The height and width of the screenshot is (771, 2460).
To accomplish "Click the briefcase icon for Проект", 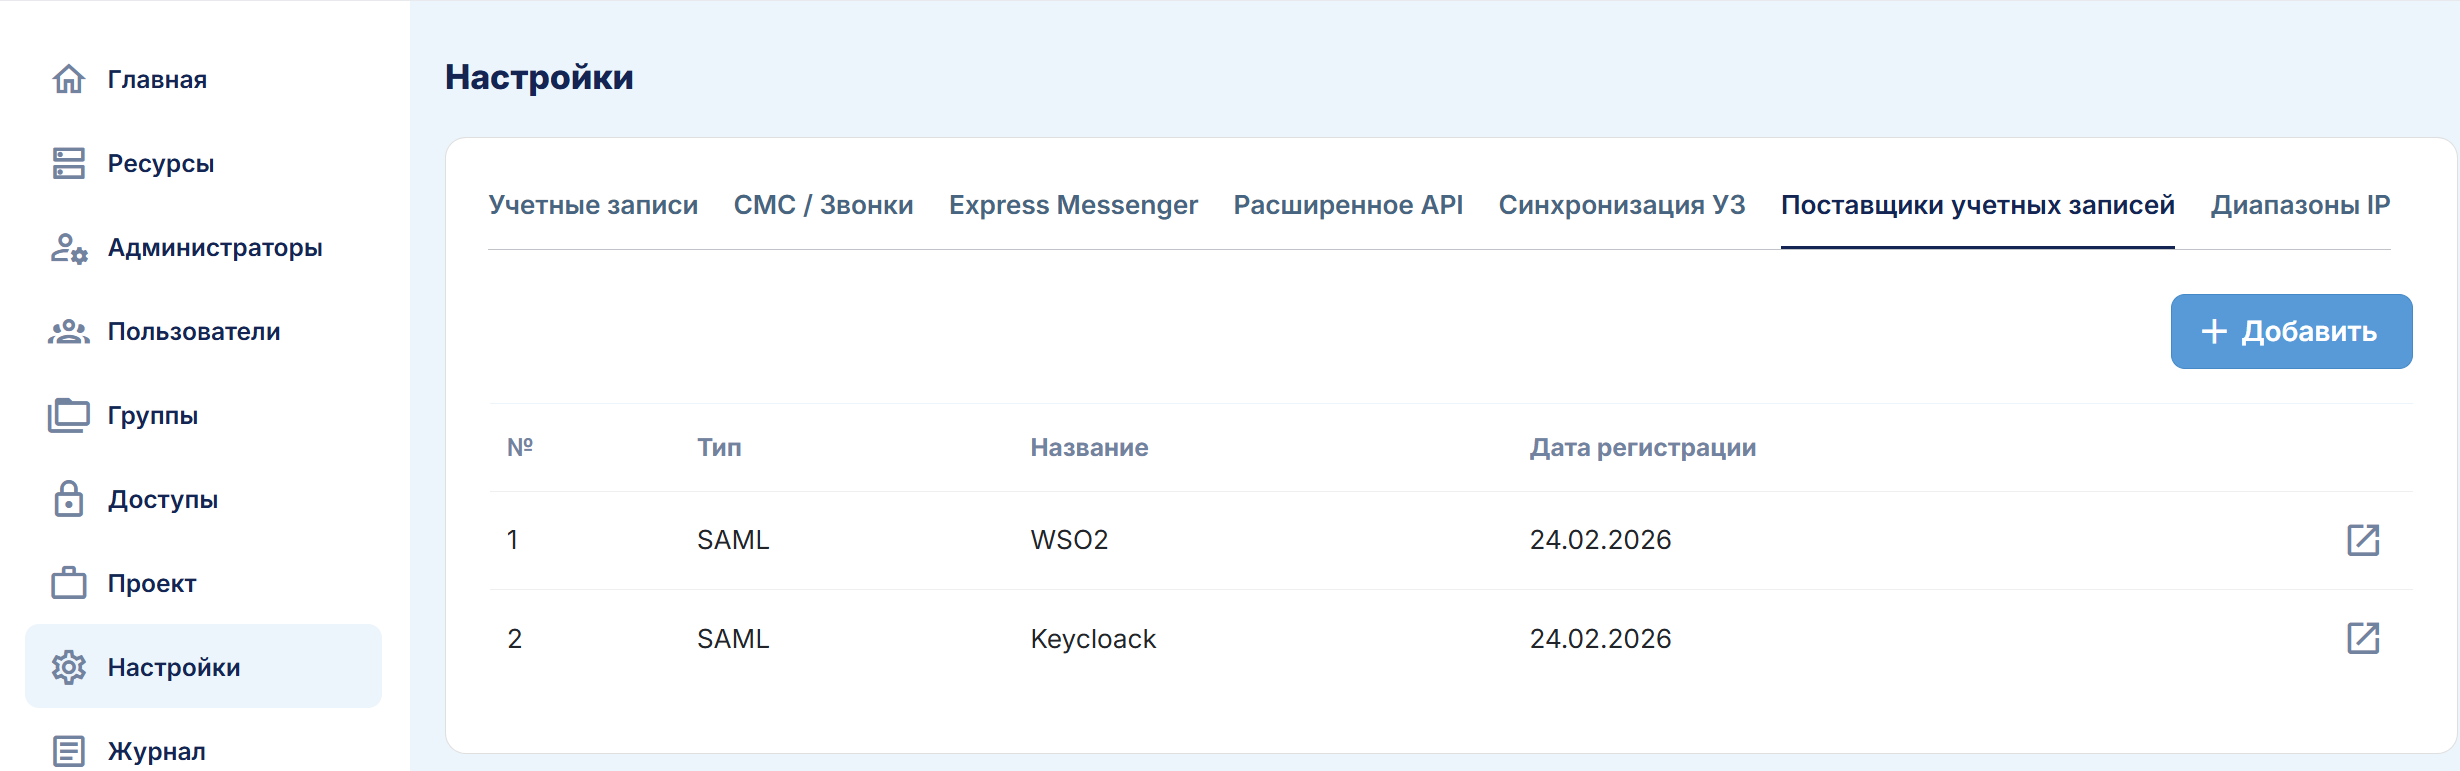I will [x=68, y=583].
